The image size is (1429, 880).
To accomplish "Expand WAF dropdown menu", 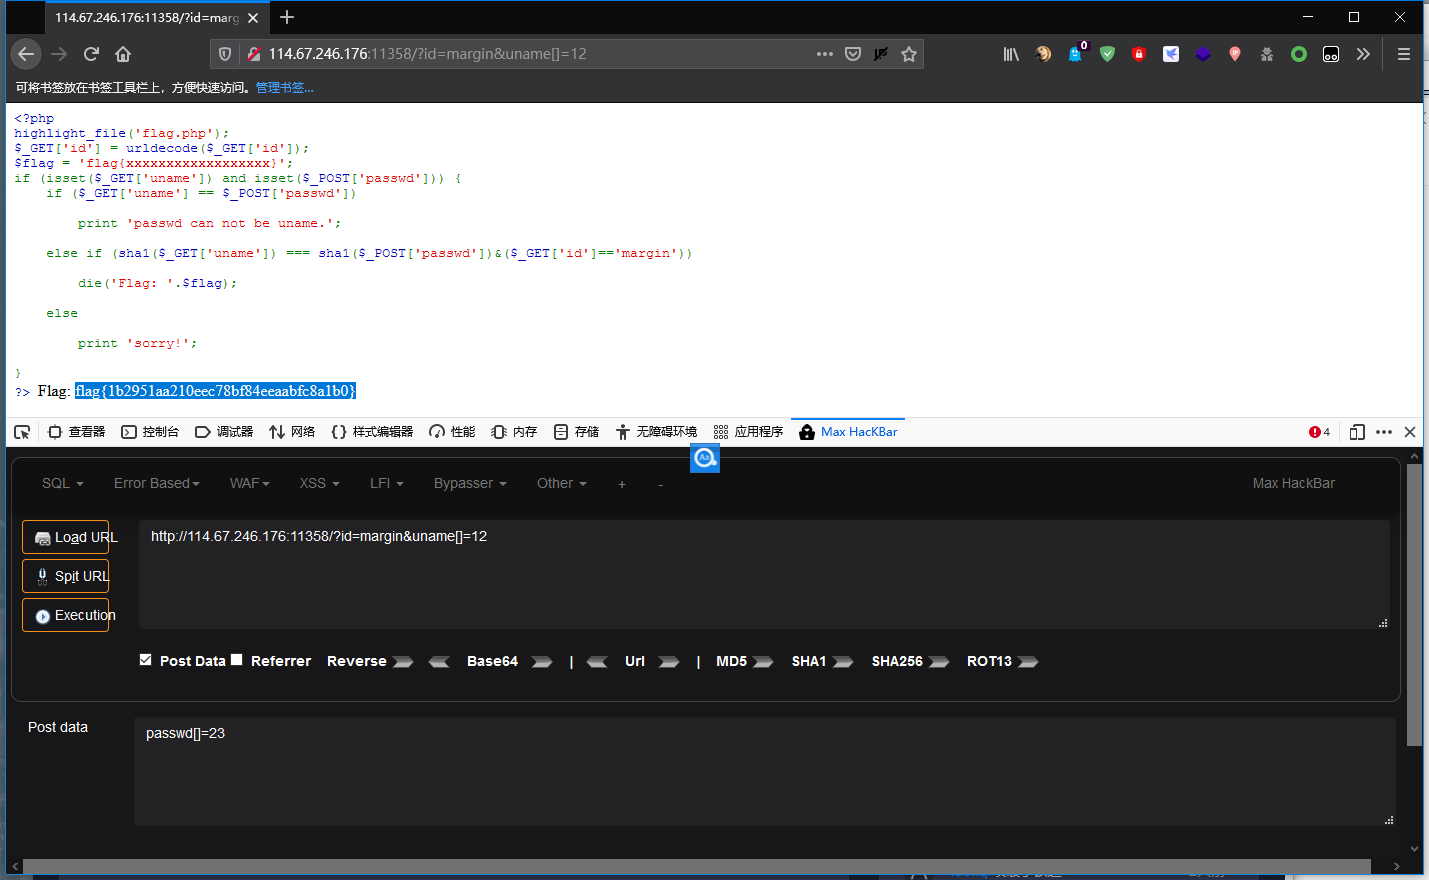I will coord(250,483).
